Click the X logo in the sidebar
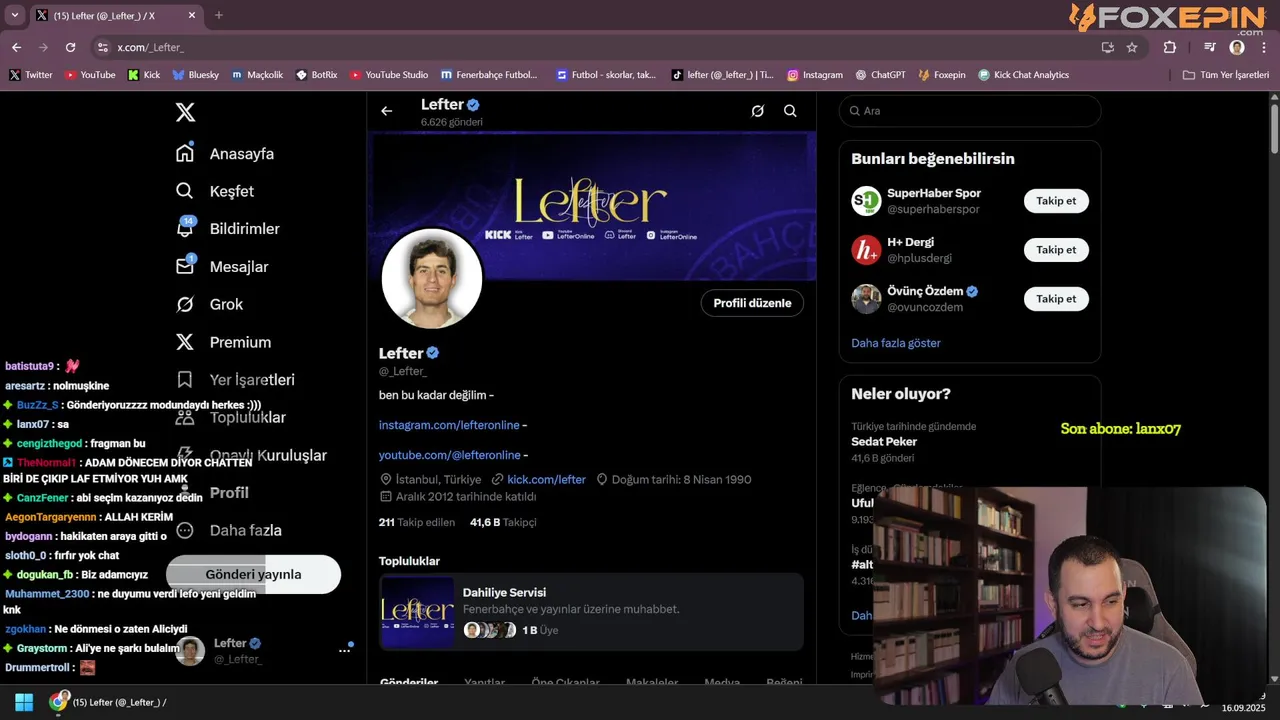Image resolution: width=1280 pixels, height=720 pixels. (x=185, y=112)
